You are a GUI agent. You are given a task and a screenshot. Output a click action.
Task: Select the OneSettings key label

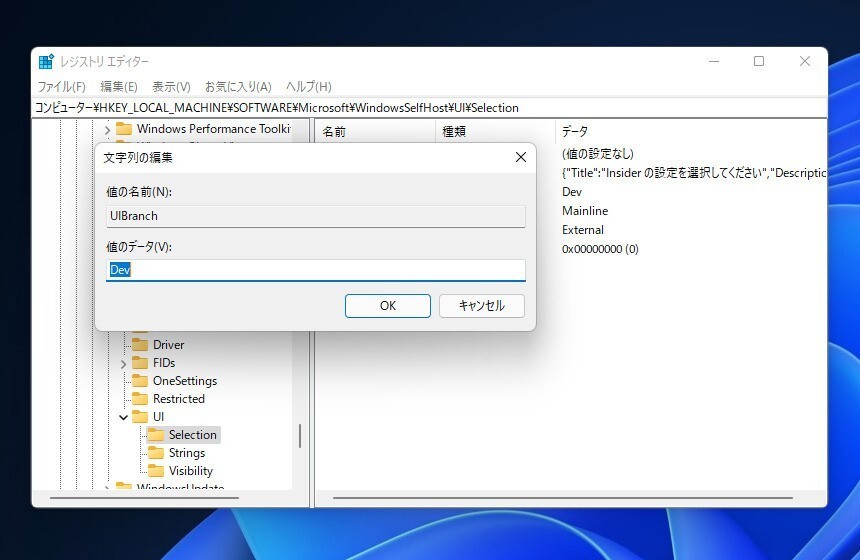point(185,381)
